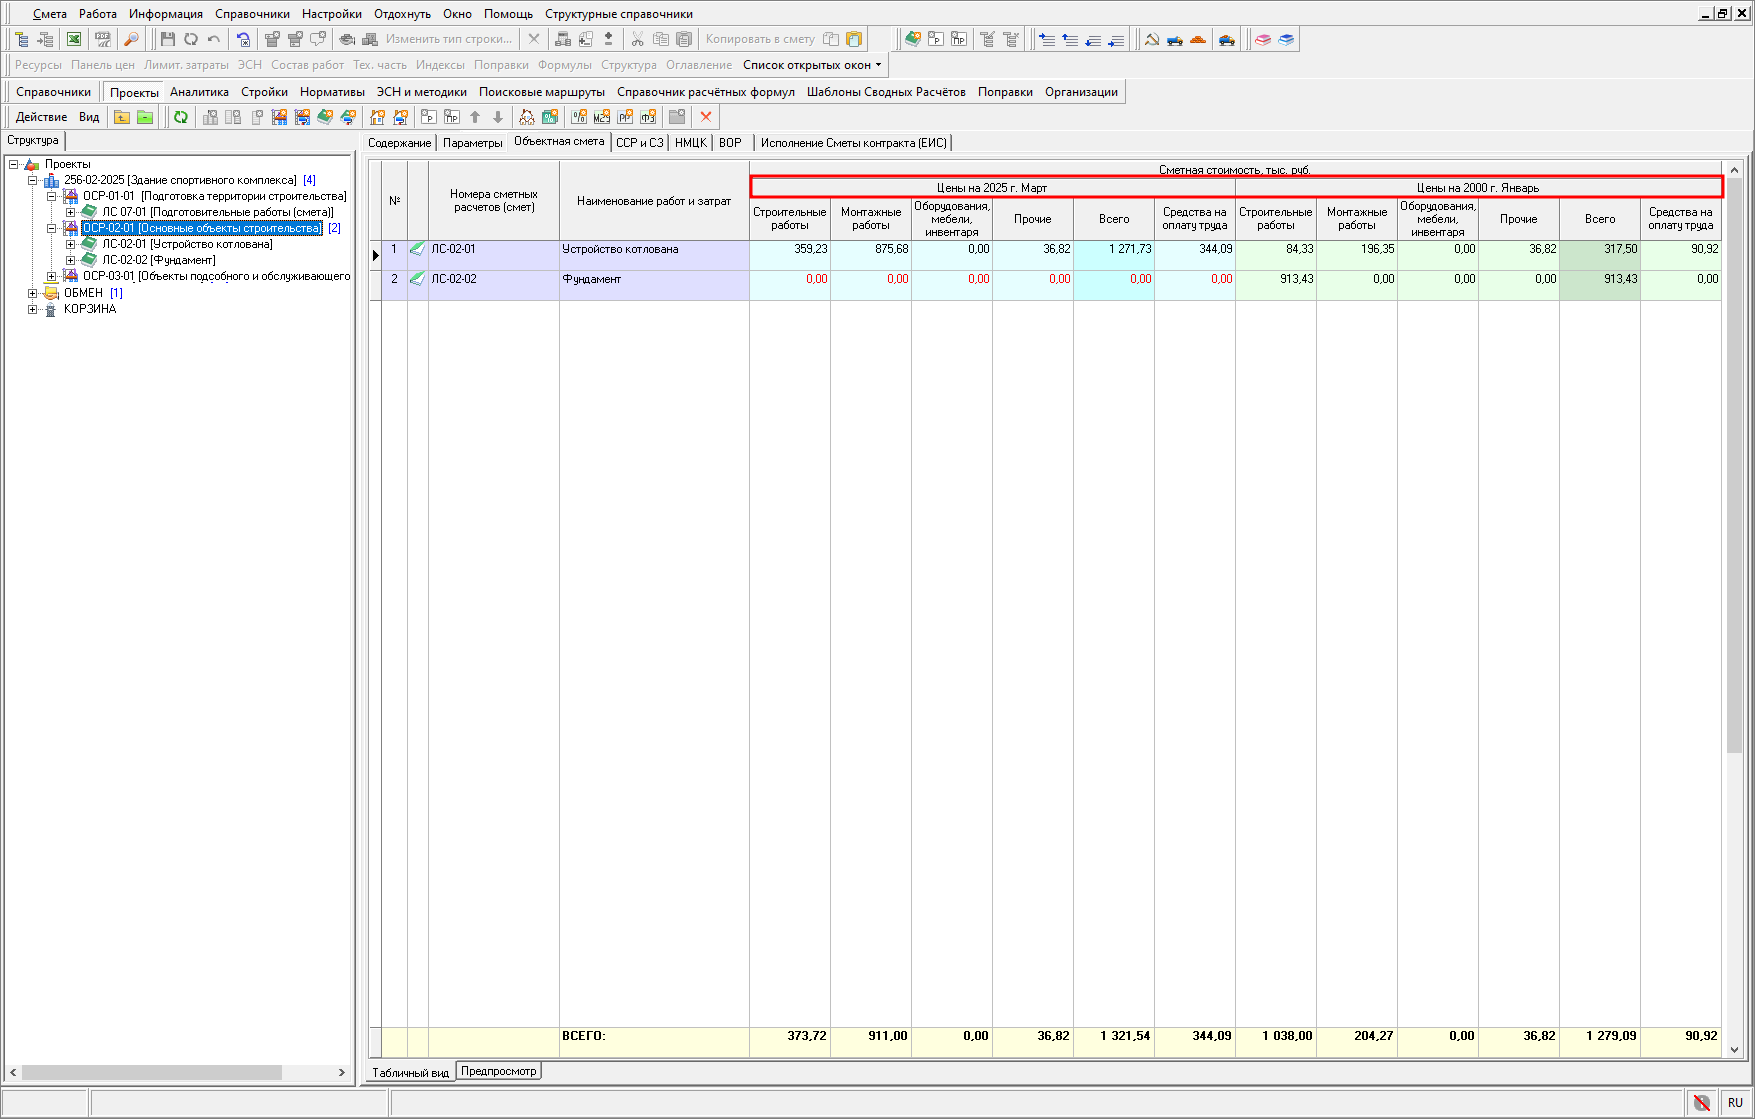Click the yellow folder up-level icon
1755x1119 pixels.
122,117
